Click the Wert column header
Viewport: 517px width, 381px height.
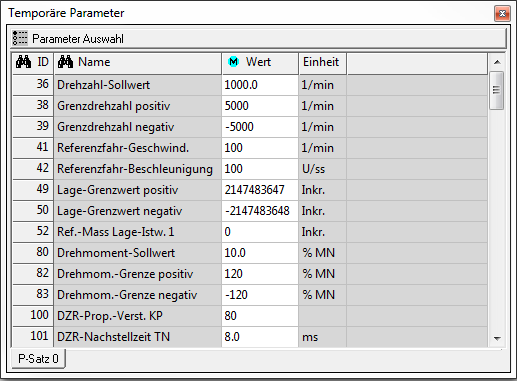coord(260,63)
